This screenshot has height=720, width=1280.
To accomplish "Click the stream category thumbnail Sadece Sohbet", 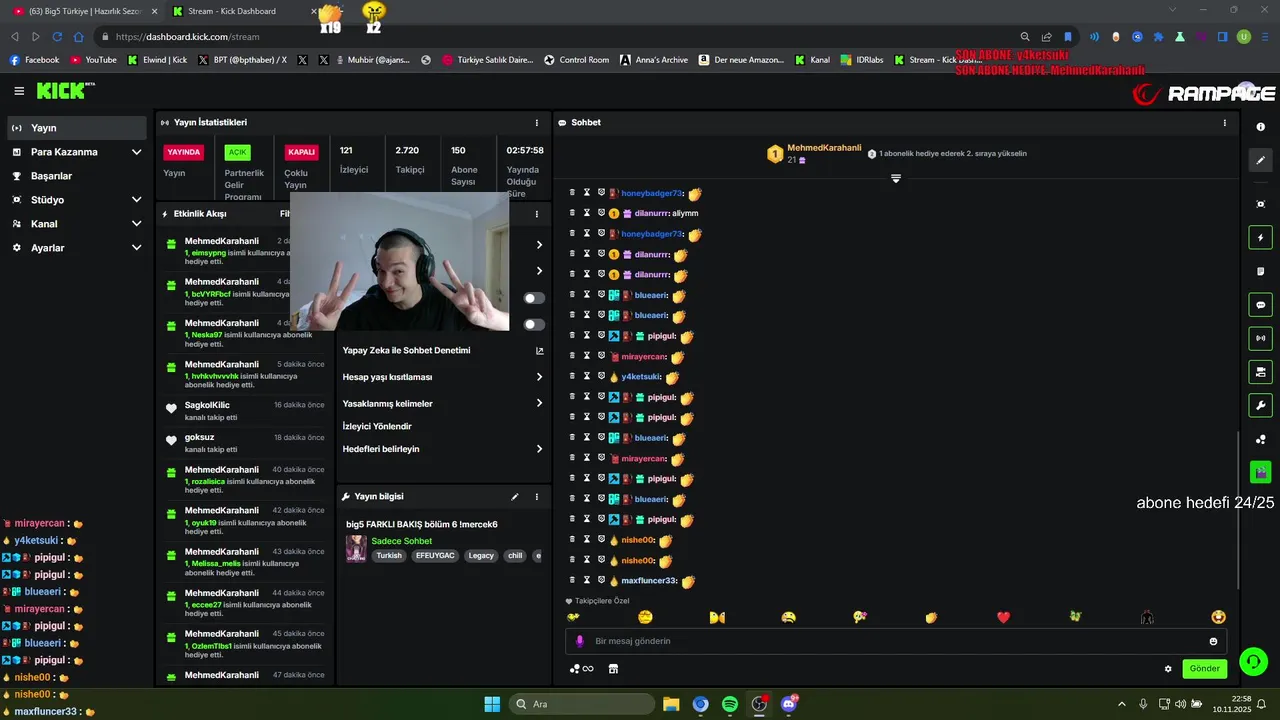I will [x=356, y=548].
